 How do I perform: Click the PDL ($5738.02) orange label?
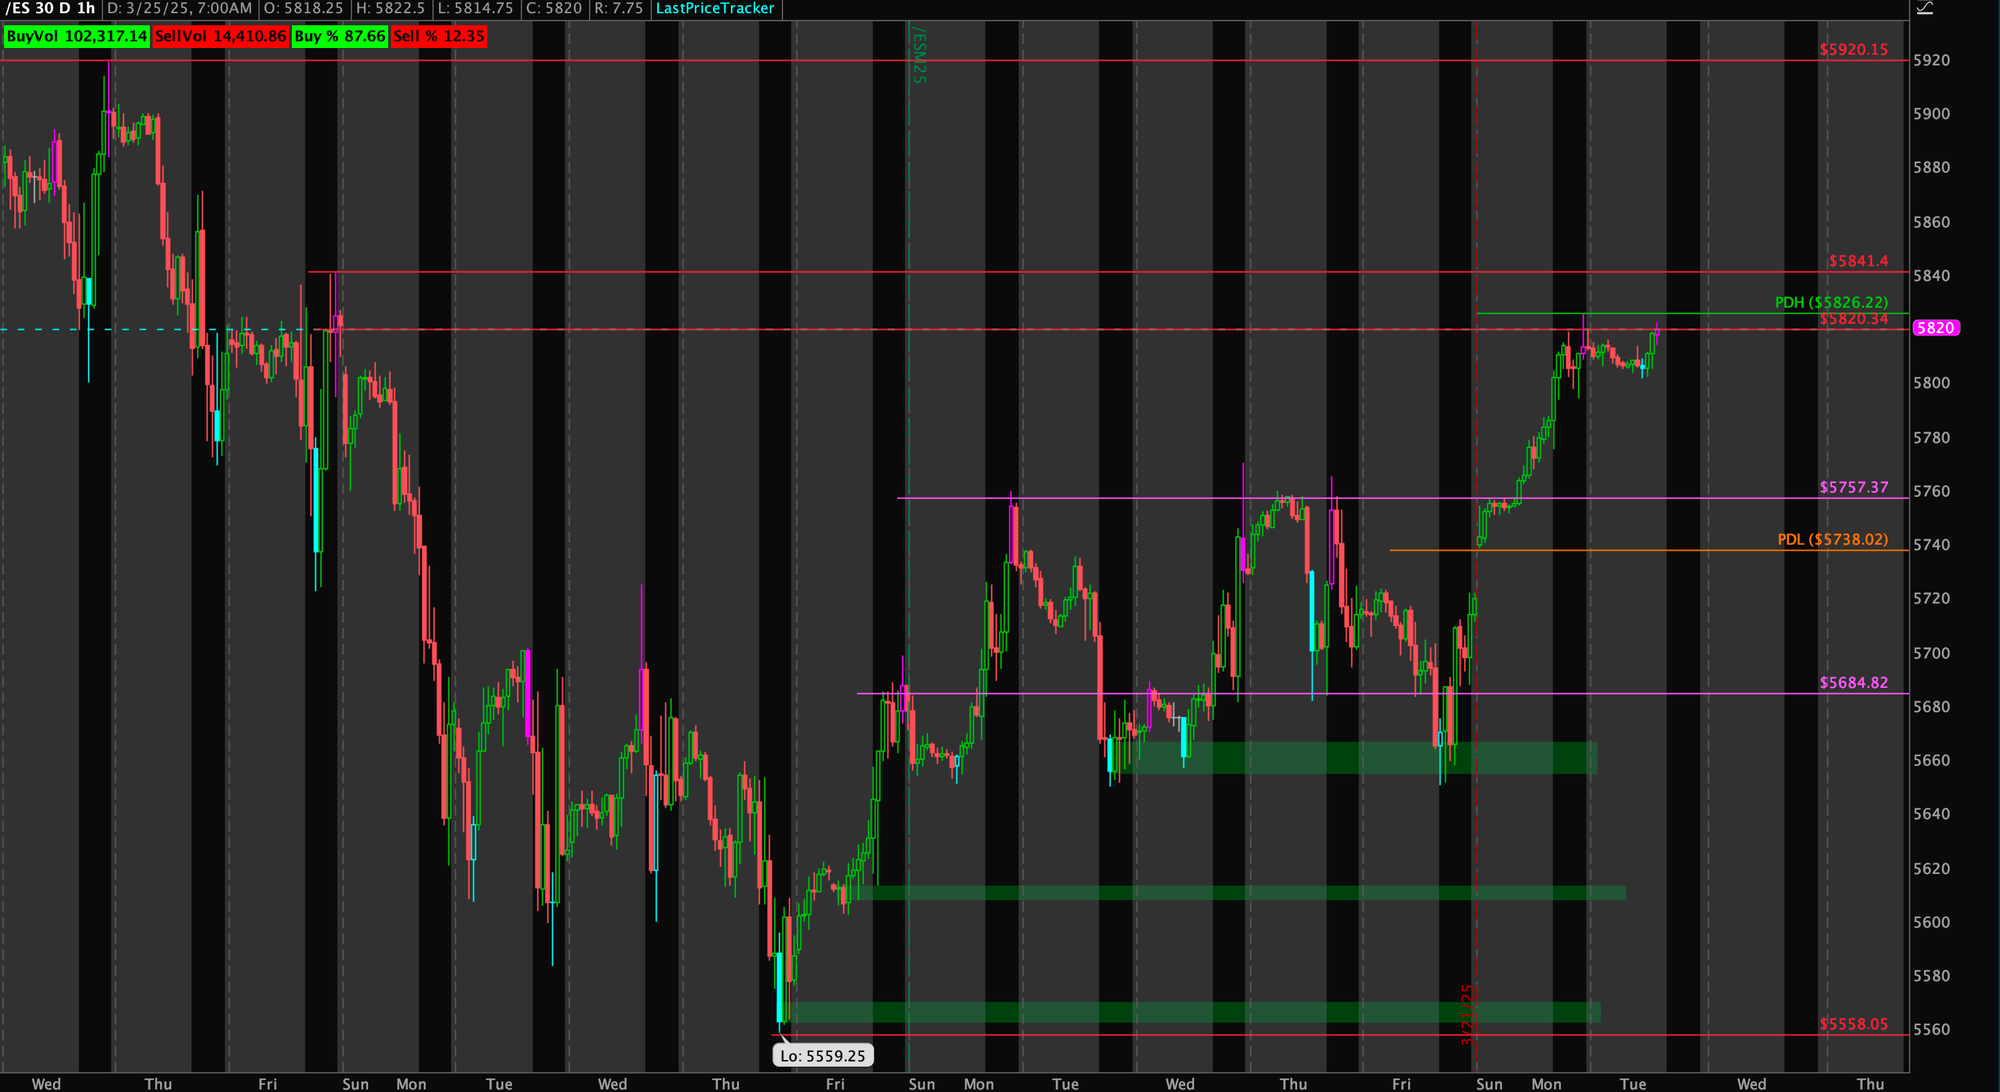1832,539
